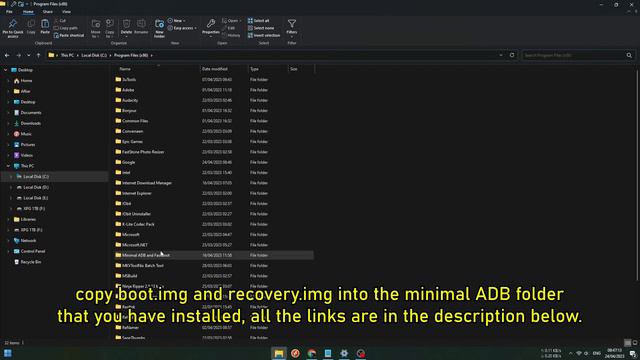Open the Easy access dropdown
Screen dimensions: 640x360
182,28
